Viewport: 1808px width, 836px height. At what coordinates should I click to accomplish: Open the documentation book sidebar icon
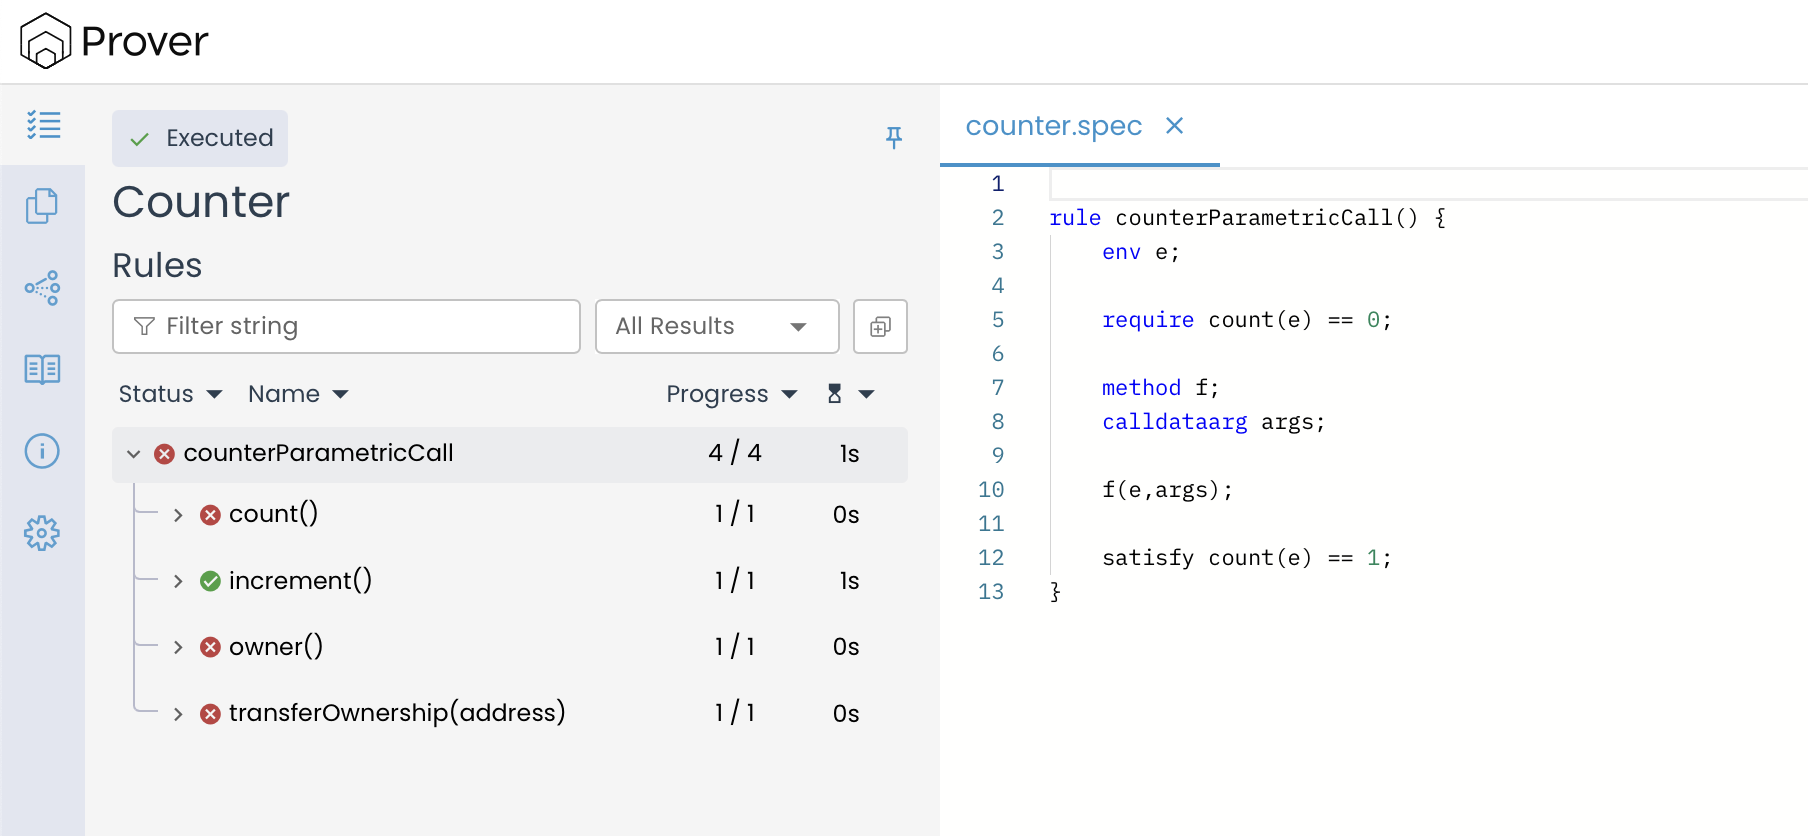(x=42, y=370)
